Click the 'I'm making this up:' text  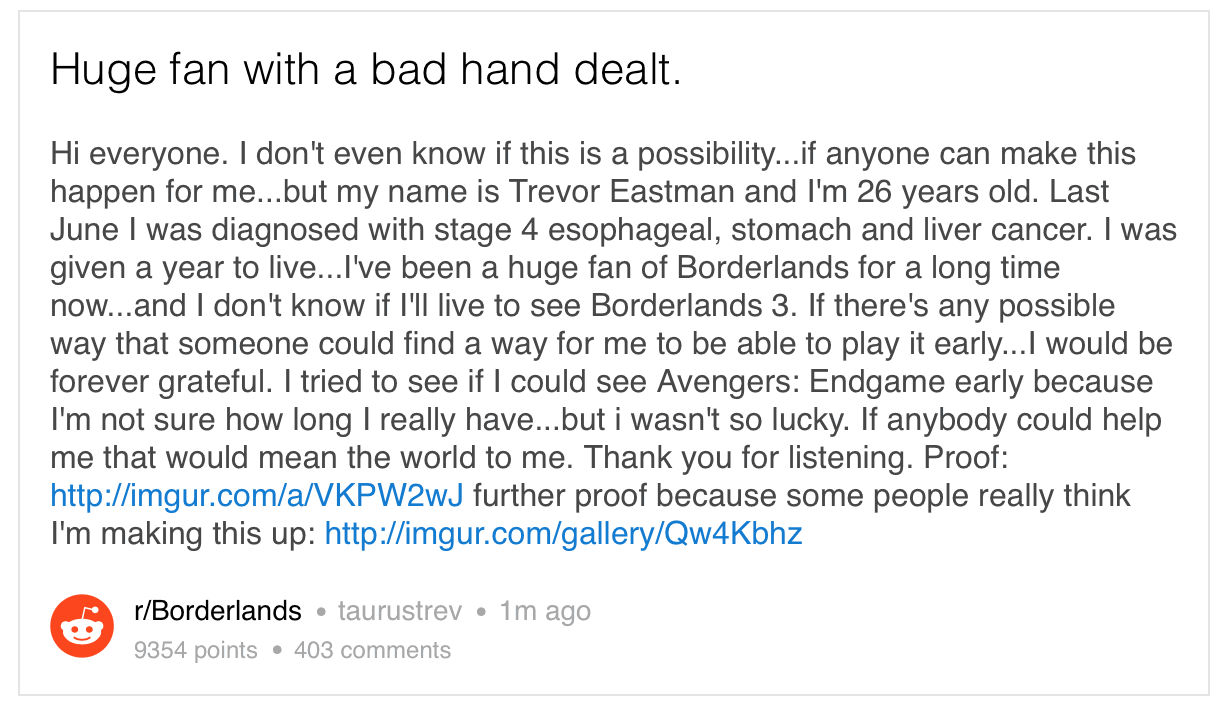(183, 534)
